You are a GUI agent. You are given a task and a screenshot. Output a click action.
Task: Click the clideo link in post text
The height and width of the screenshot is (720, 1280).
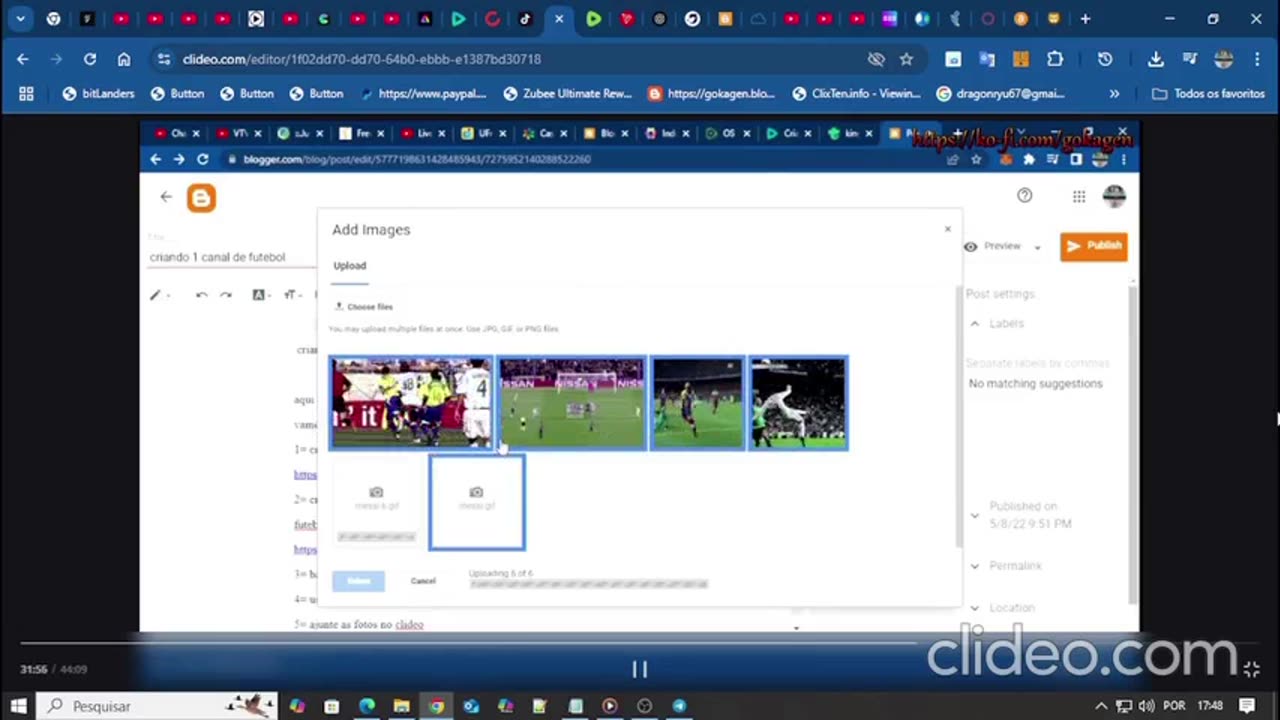point(409,625)
